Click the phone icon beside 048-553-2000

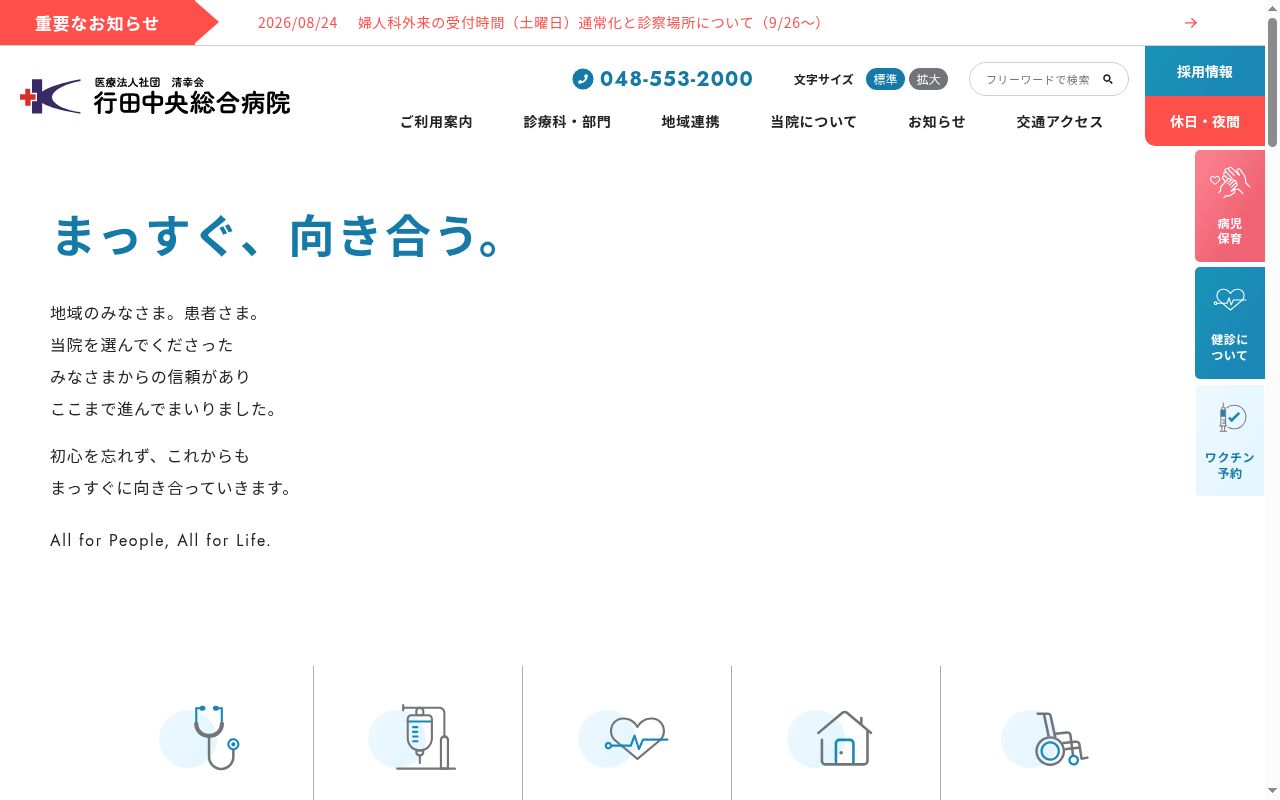coord(583,79)
